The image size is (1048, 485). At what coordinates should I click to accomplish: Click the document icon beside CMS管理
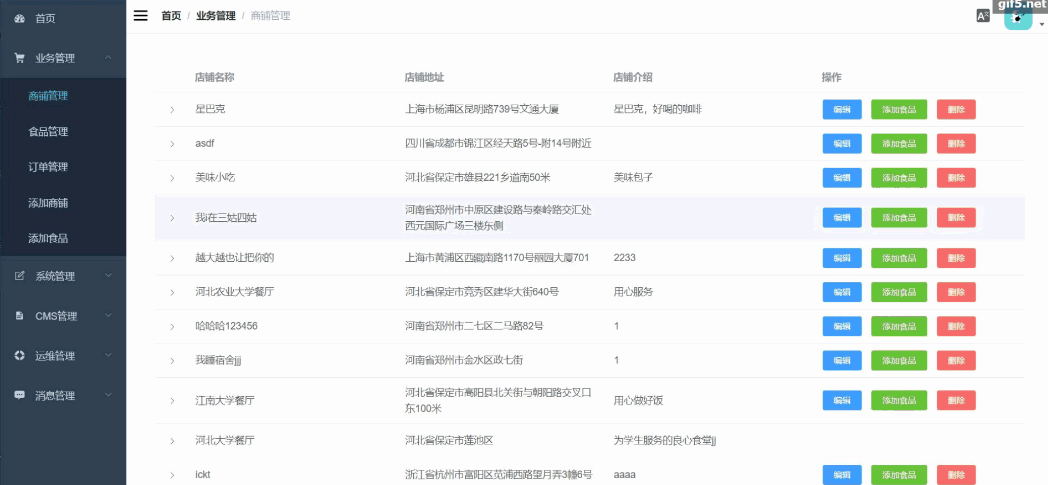coord(19,316)
